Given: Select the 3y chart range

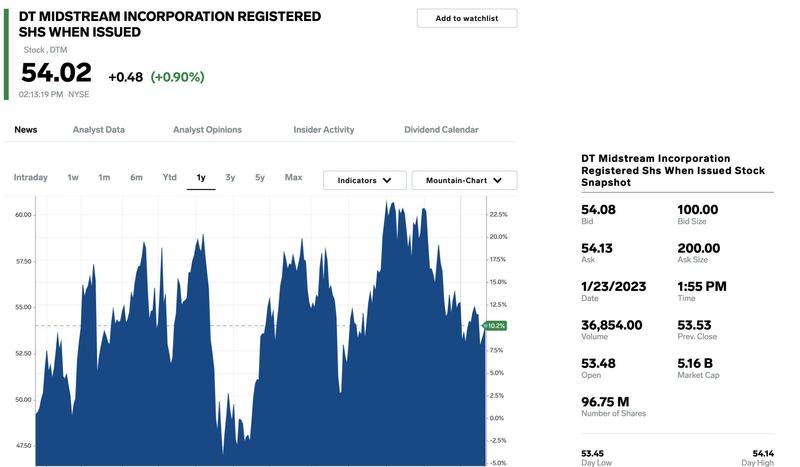Looking at the screenshot, I should point(230,177).
